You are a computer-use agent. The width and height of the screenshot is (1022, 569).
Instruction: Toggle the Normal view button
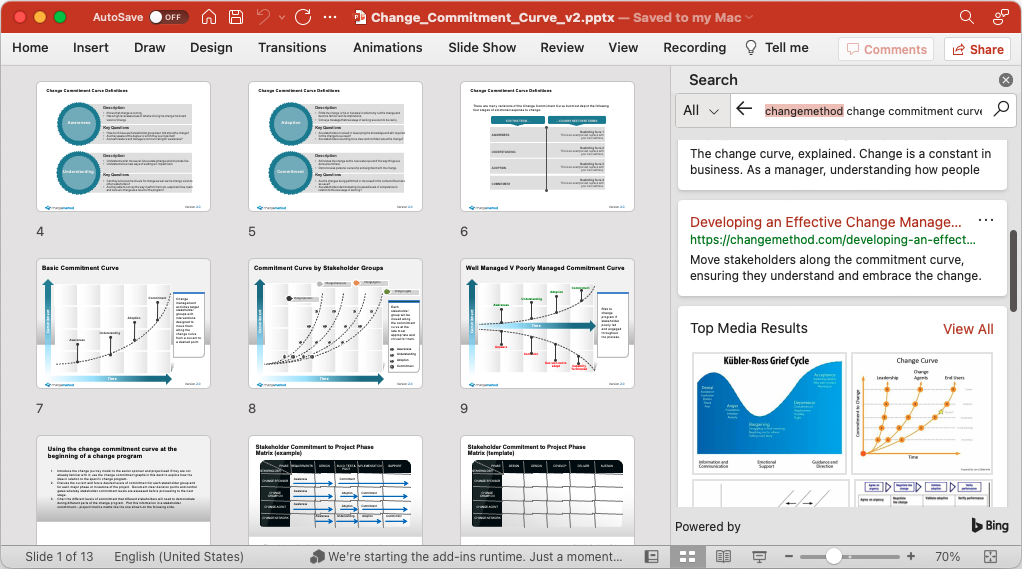pos(652,556)
